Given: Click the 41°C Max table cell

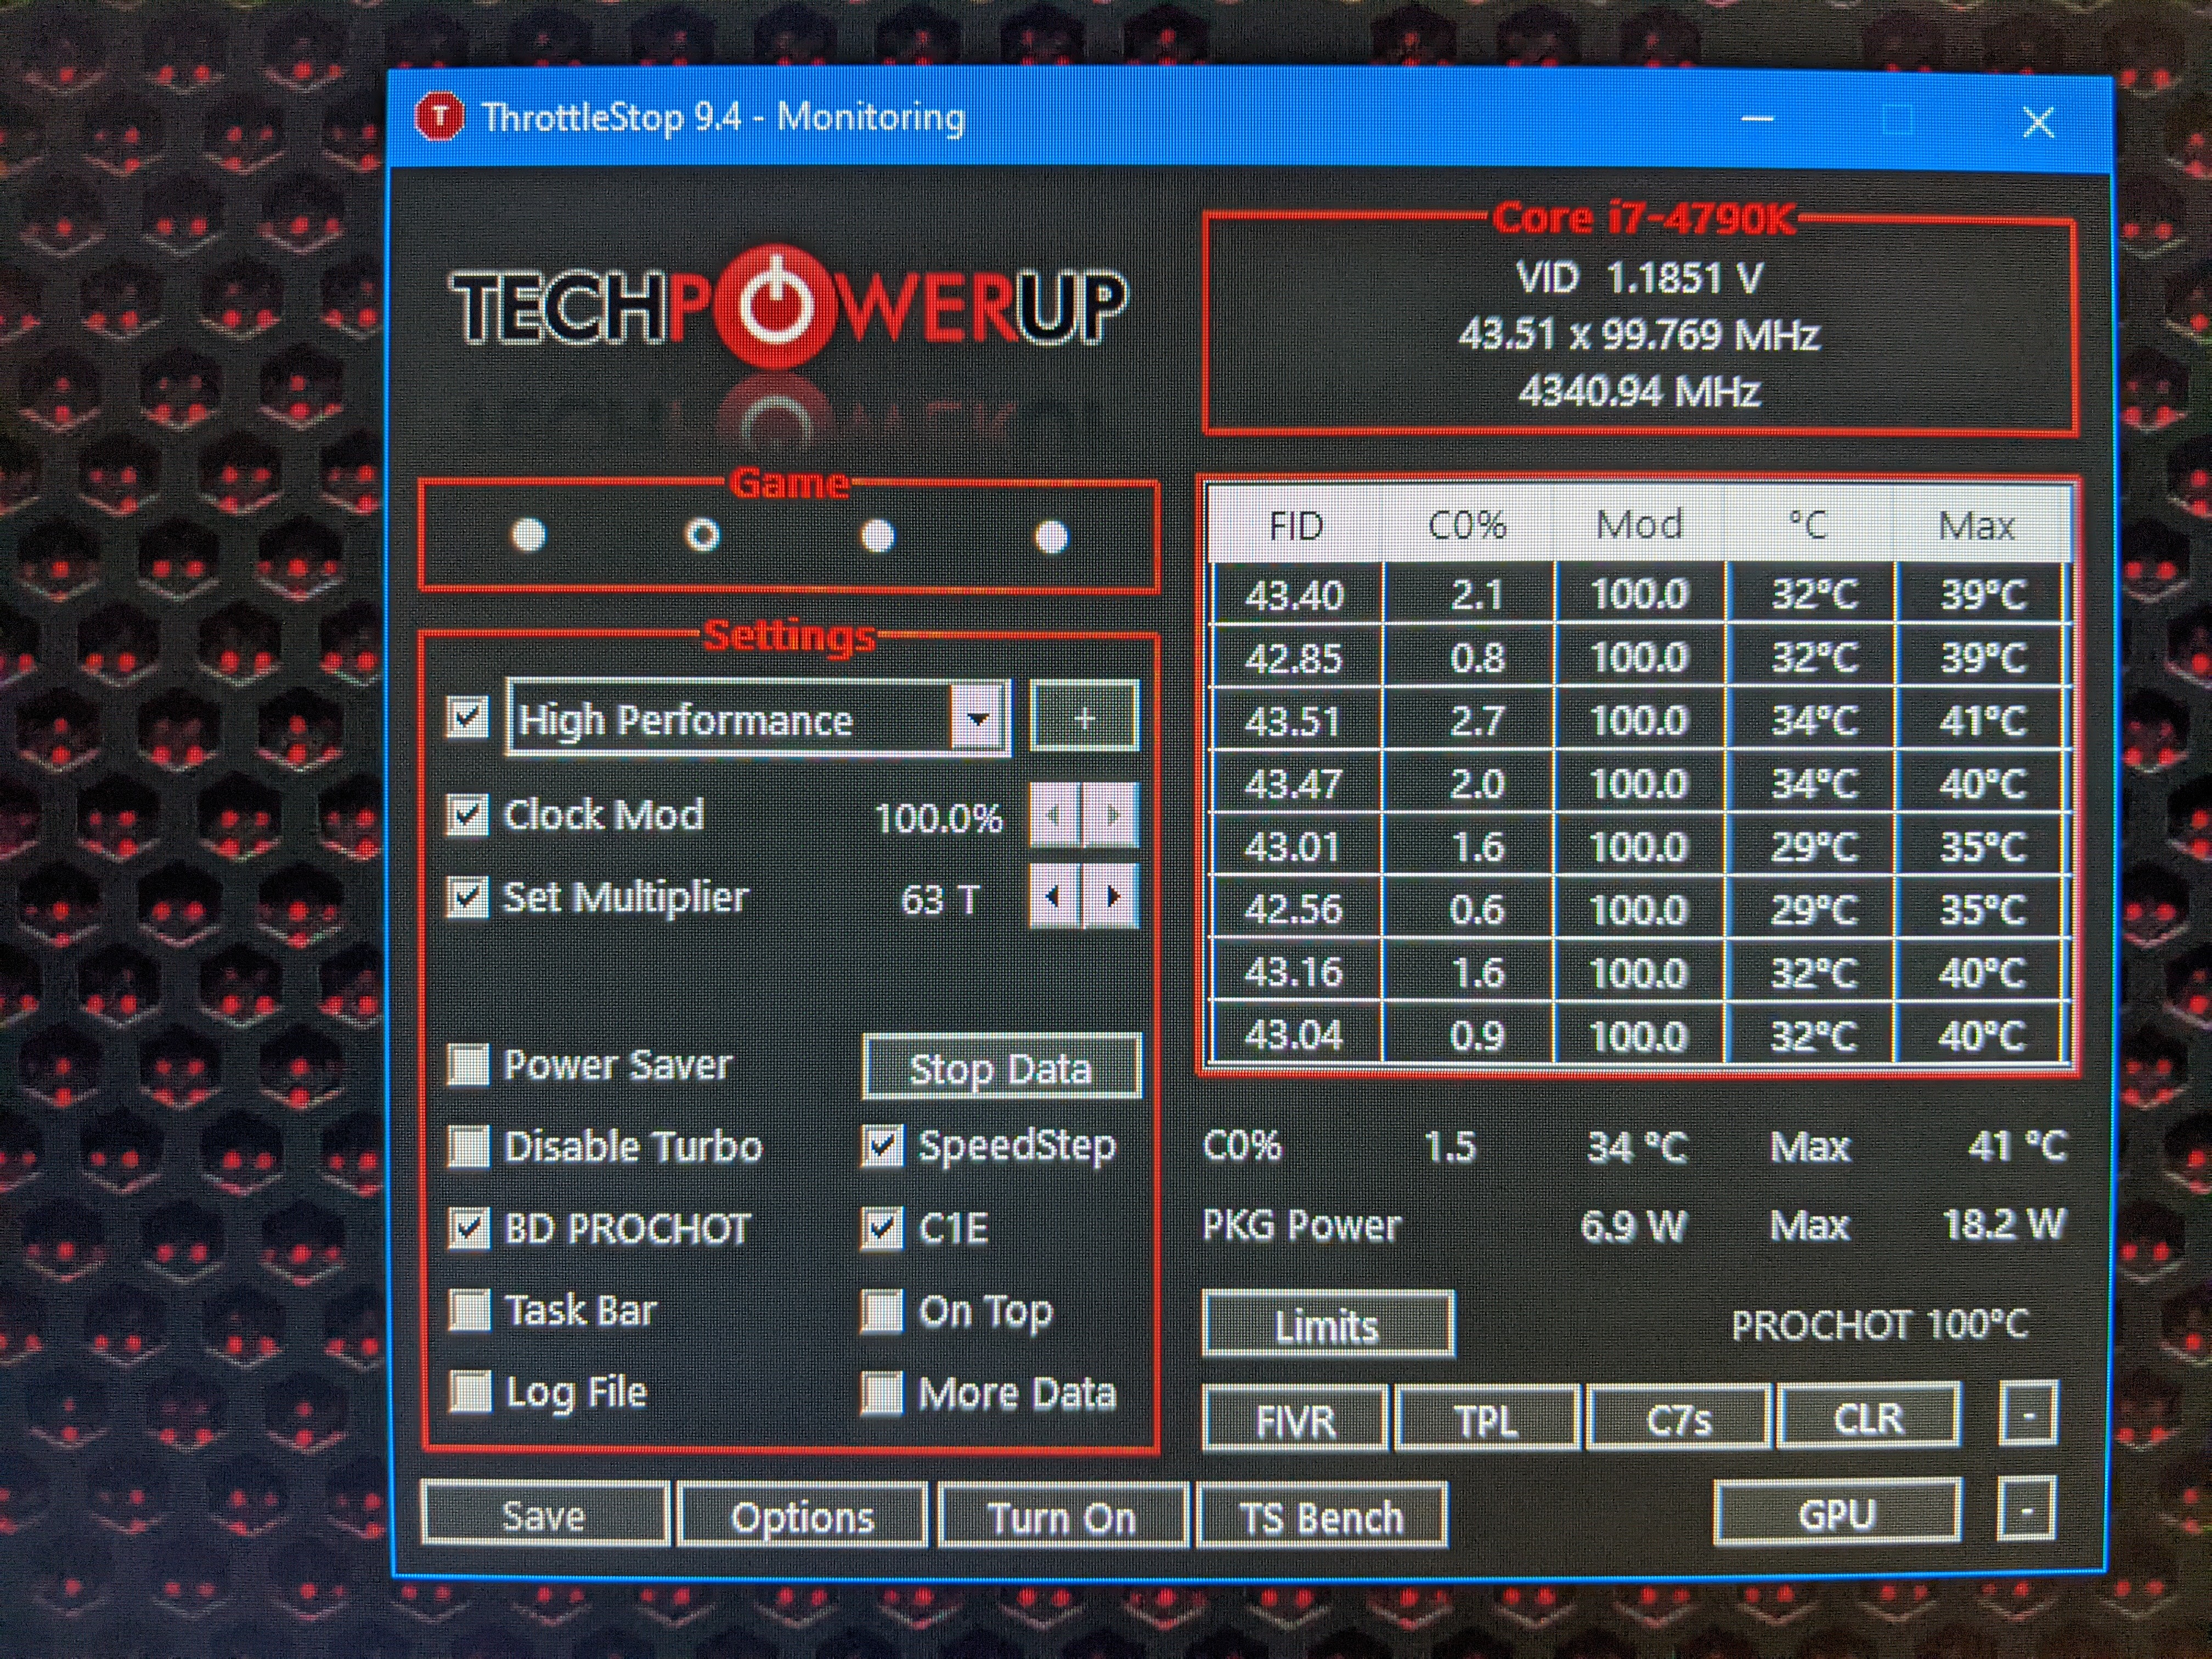Looking at the screenshot, I should pyautogui.click(x=1981, y=720).
